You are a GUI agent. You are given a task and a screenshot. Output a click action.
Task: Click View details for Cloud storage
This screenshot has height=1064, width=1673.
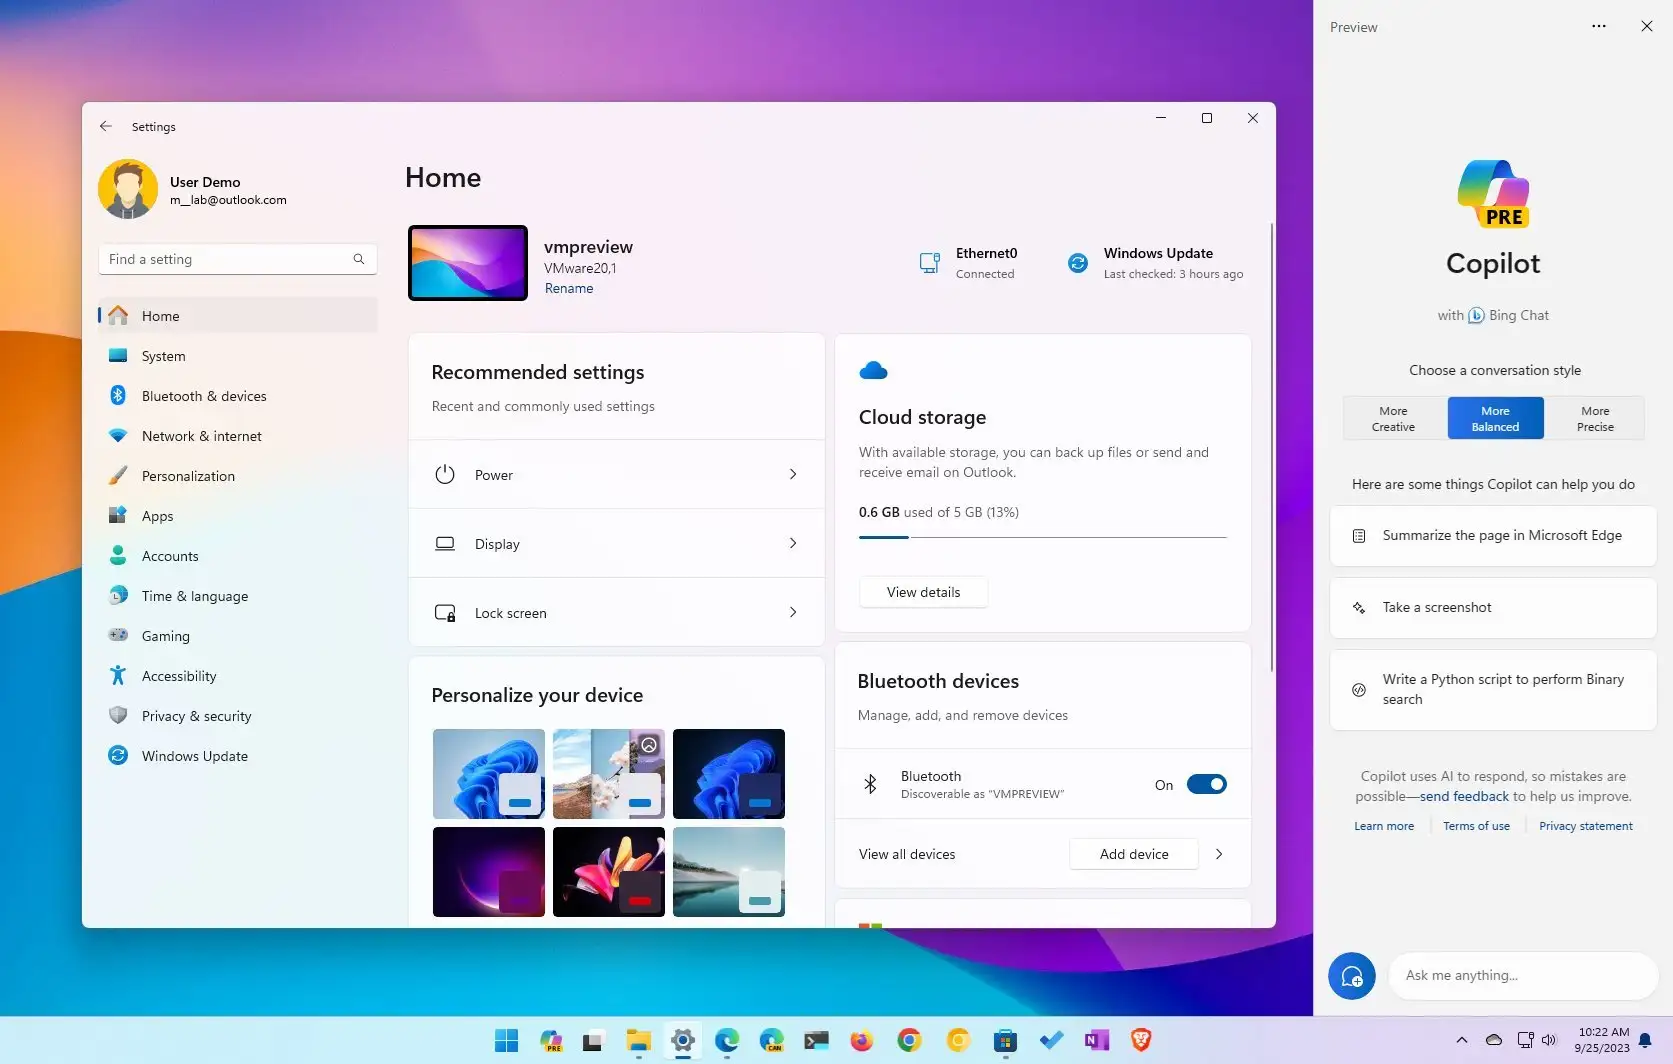click(923, 592)
